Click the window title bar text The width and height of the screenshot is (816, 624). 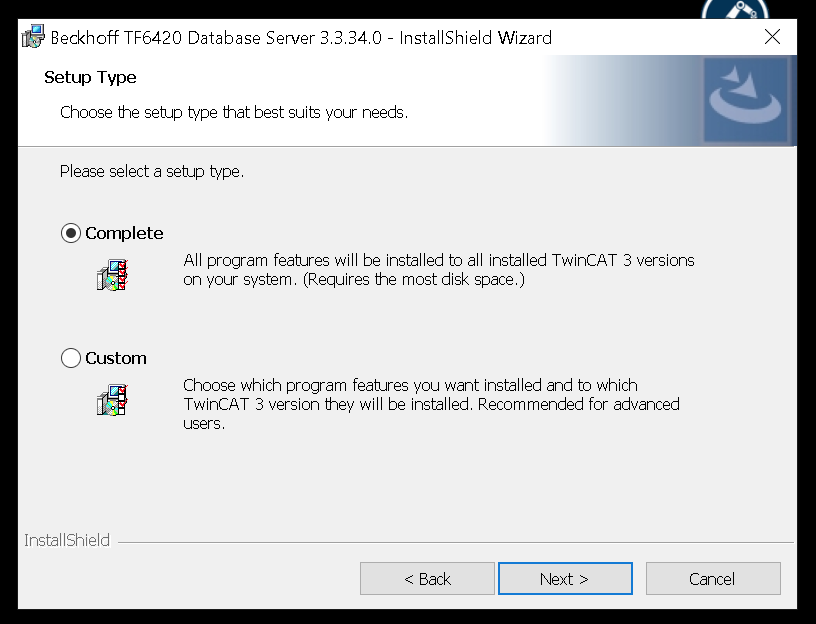click(301, 38)
